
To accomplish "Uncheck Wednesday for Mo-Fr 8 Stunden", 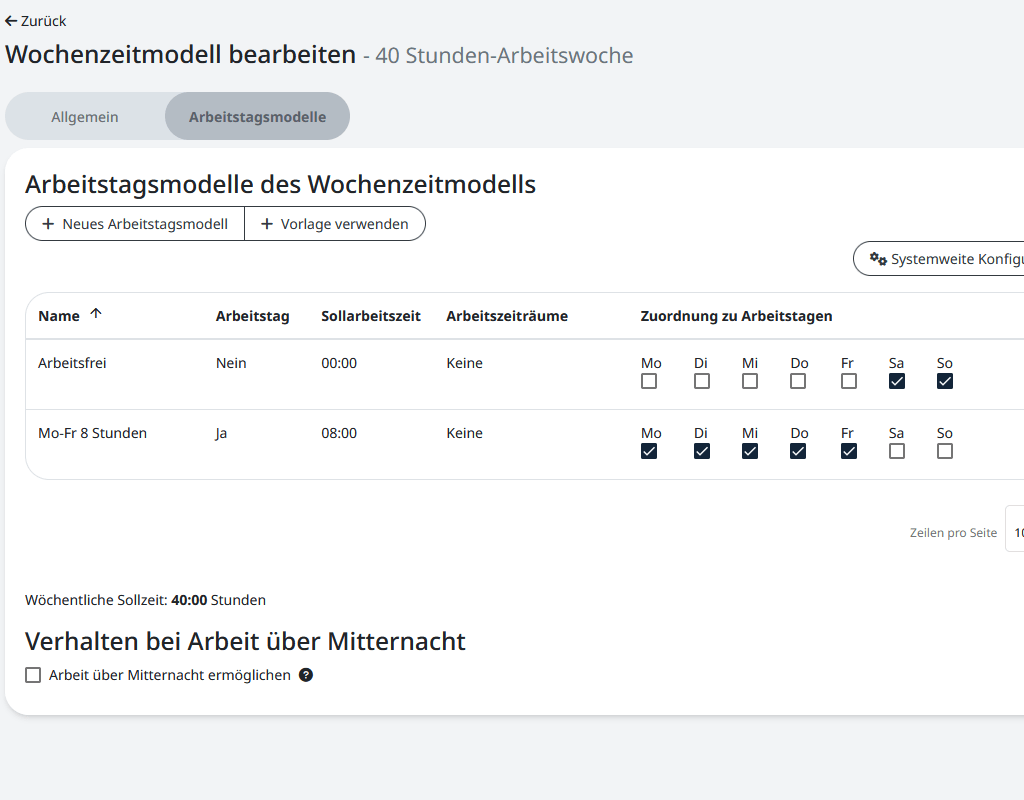I will click(x=750, y=451).
